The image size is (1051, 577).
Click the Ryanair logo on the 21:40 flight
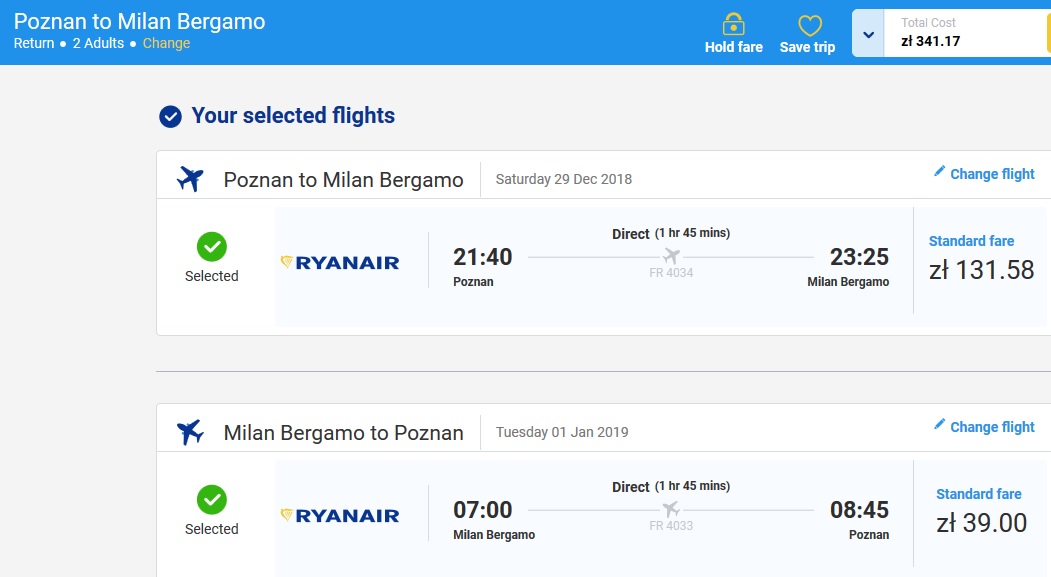point(340,262)
